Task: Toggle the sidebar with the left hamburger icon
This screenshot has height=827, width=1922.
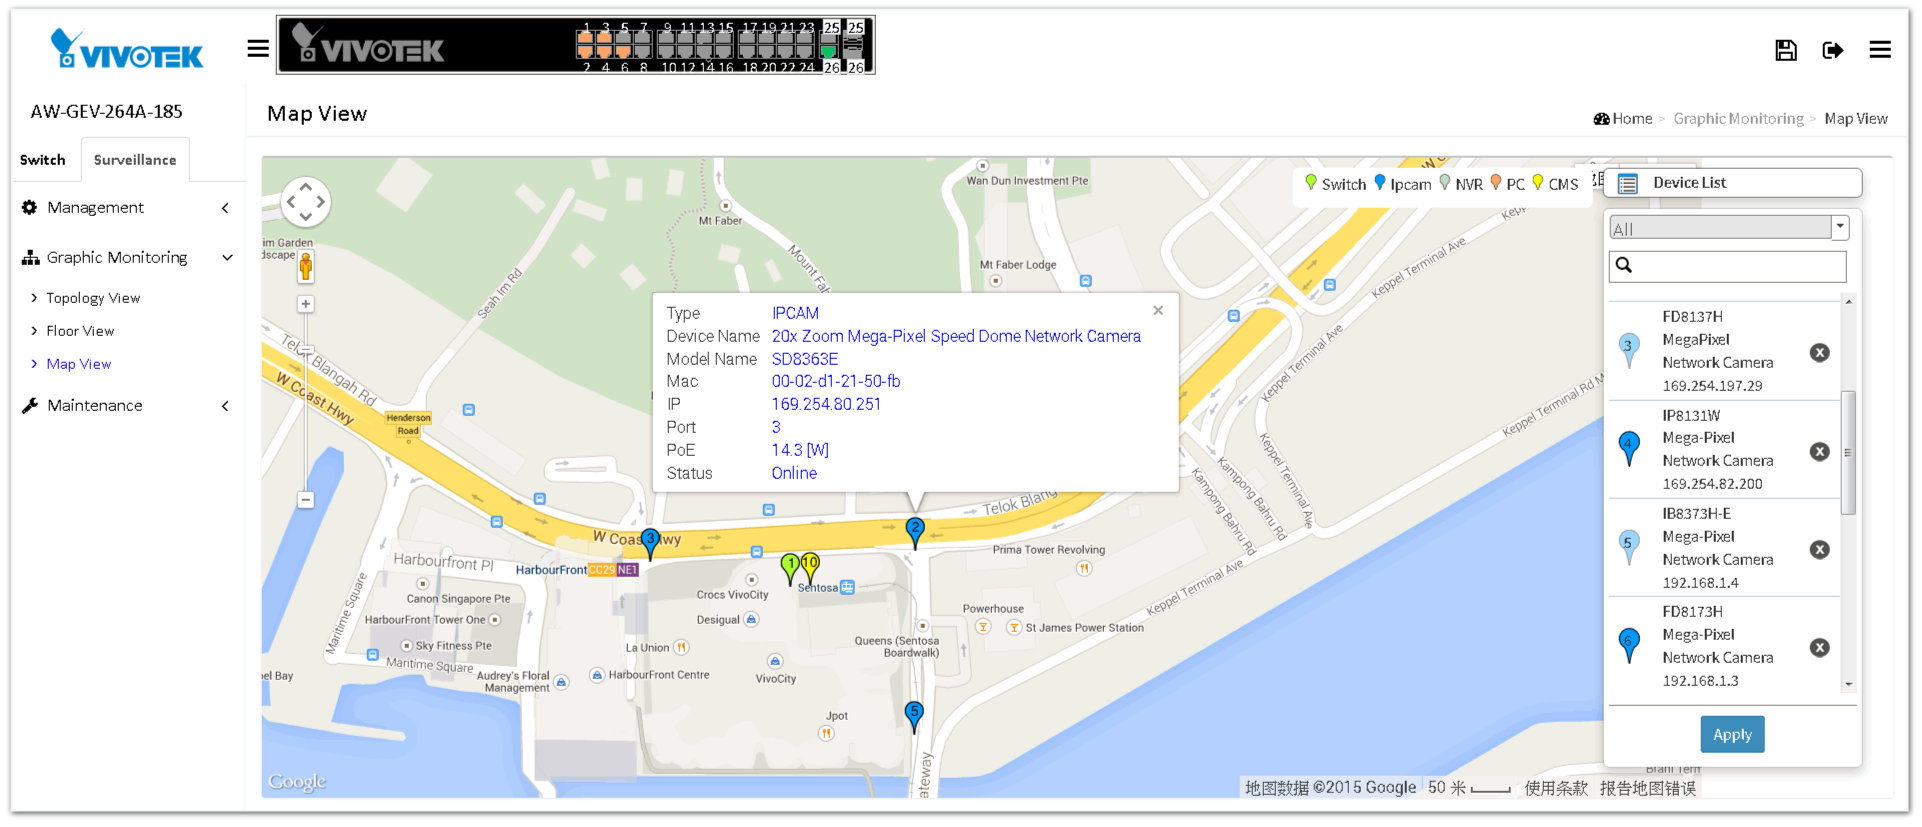Action: click(x=258, y=48)
